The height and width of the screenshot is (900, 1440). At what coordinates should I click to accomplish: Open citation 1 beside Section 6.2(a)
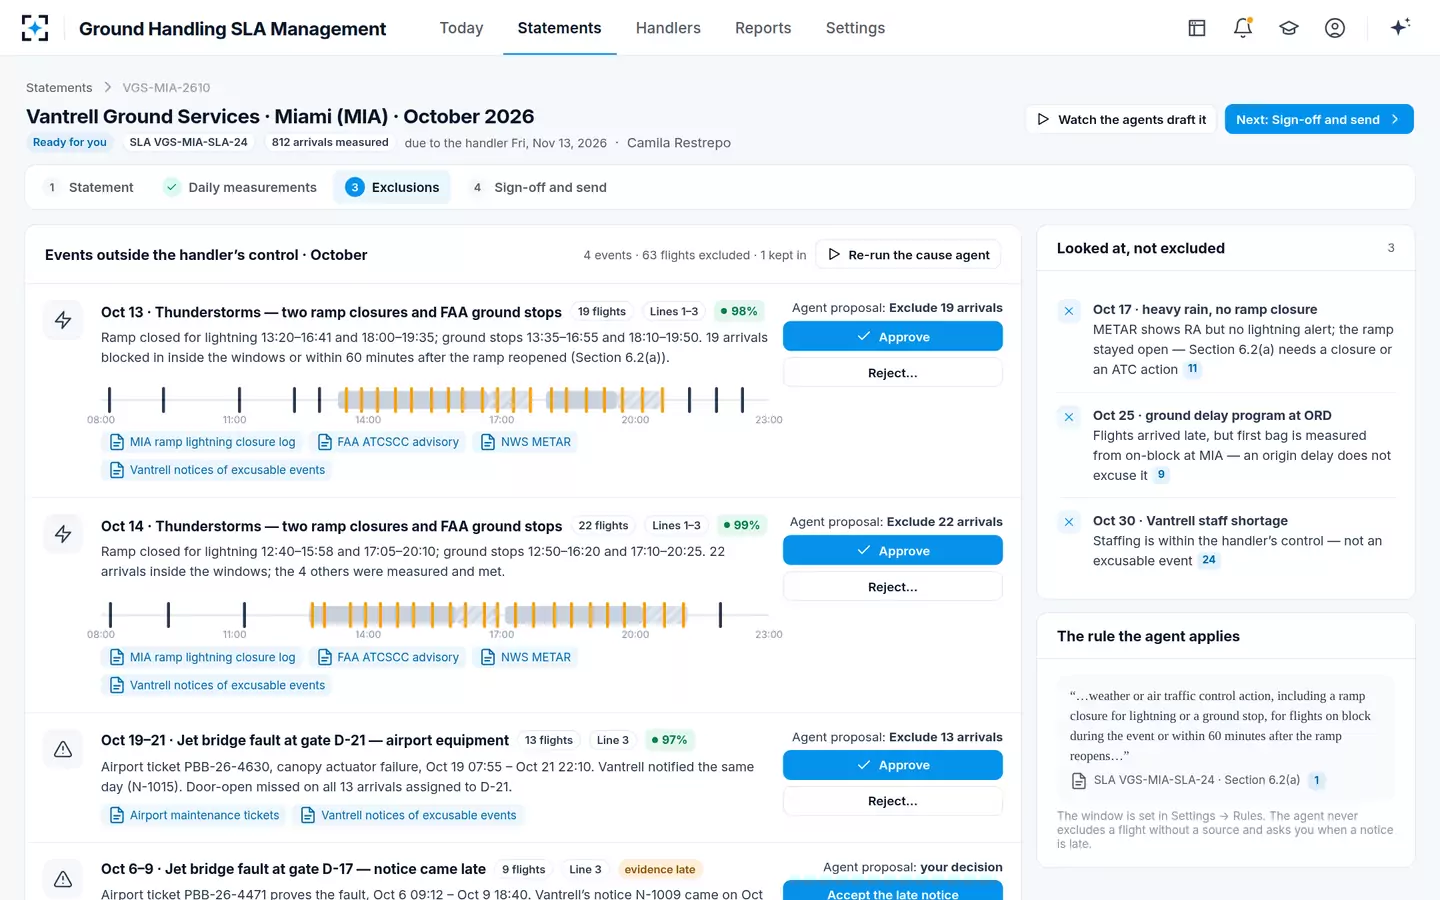(x=1317, y=780)
